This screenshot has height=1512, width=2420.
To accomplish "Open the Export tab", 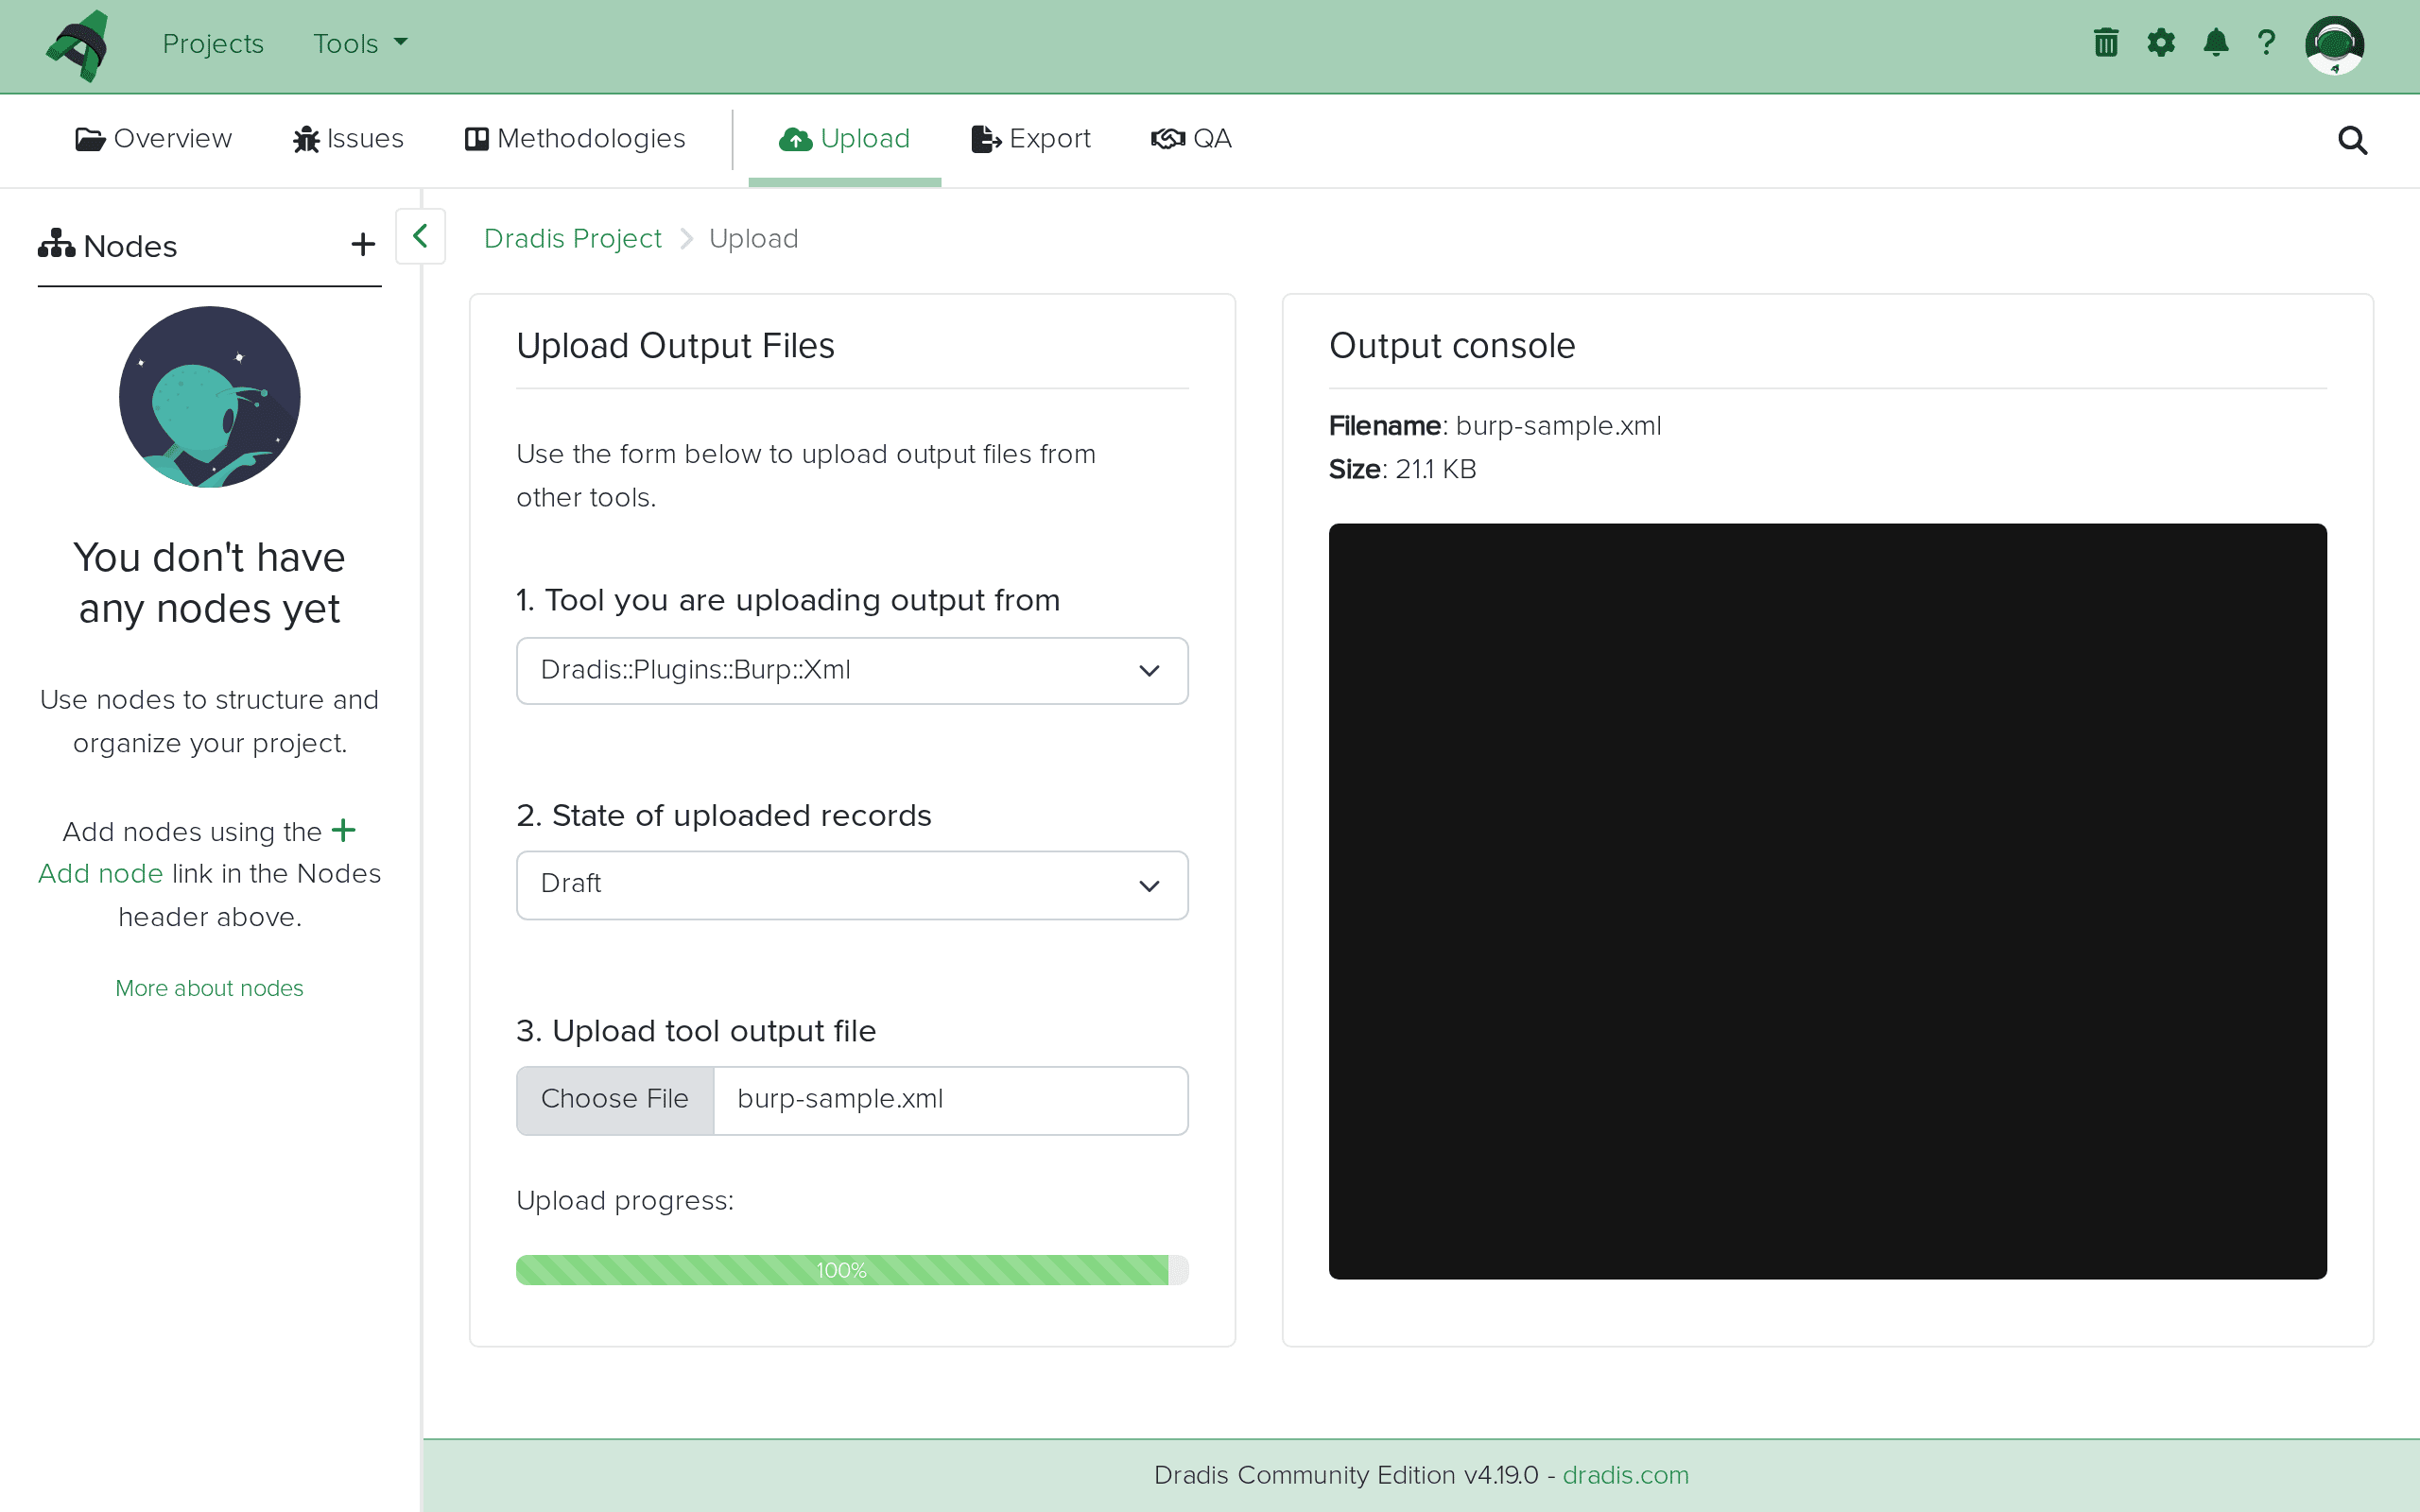I will [1030, 139].
